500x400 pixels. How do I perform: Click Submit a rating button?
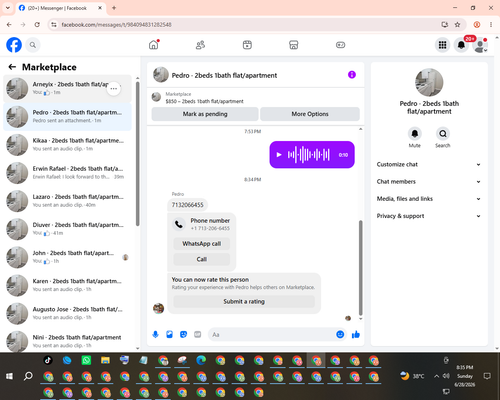[x=244, y=301]
